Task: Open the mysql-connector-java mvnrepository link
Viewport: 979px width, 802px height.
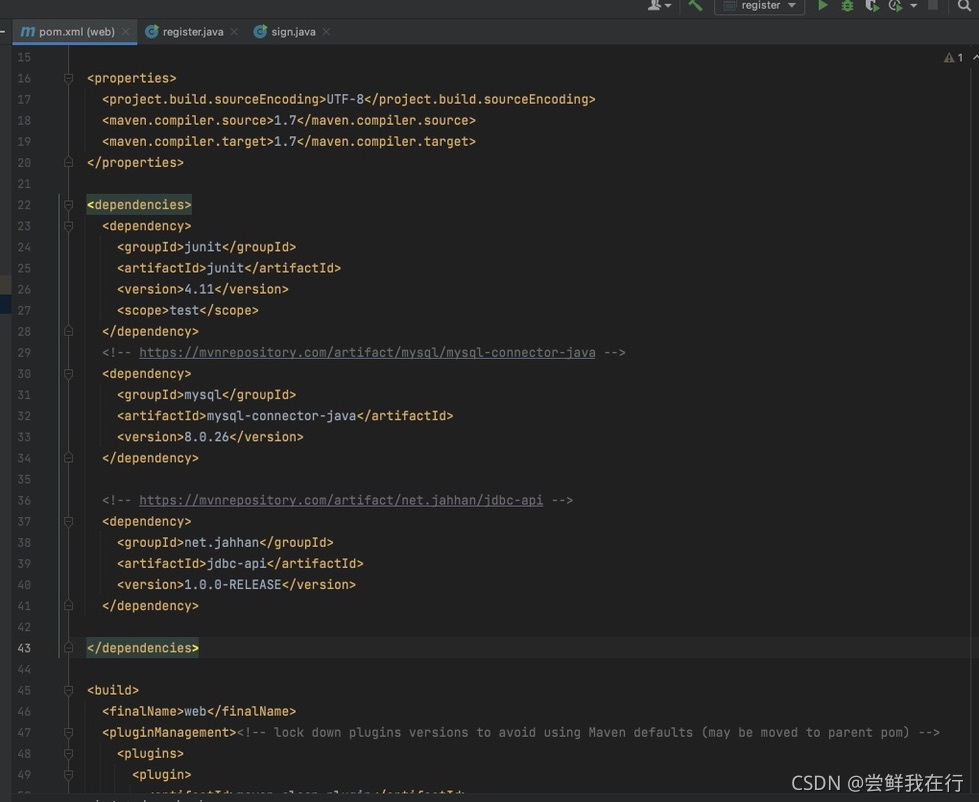Action: pyautogui.click(x=367, y=353)
